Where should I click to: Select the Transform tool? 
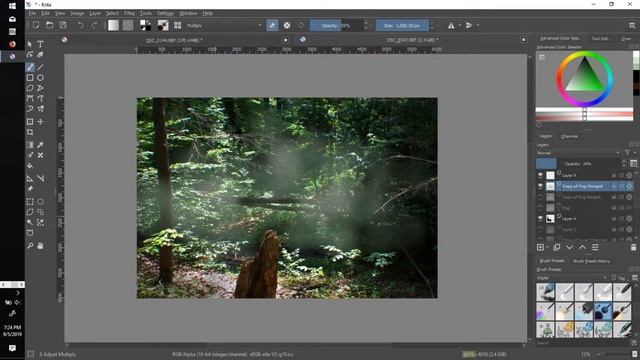30,122
